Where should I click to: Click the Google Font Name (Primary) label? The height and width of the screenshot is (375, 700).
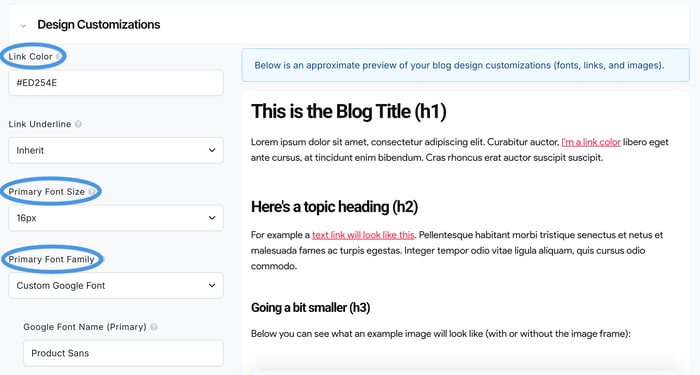[x=85, y=327]
